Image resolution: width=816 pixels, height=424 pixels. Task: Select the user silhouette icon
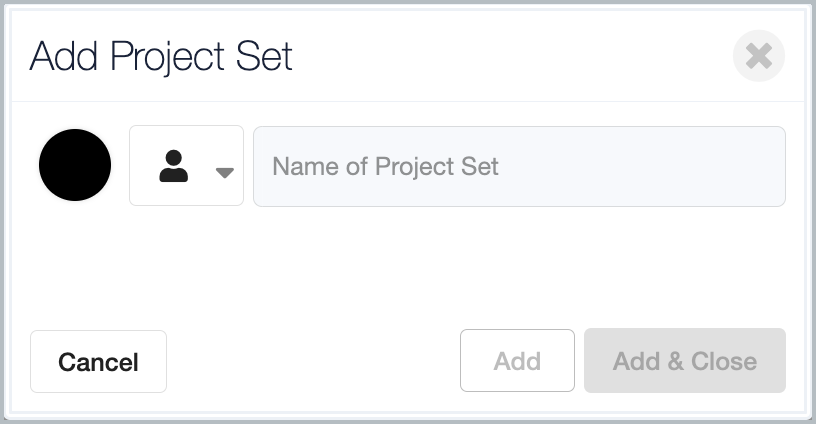coord(173,166)
